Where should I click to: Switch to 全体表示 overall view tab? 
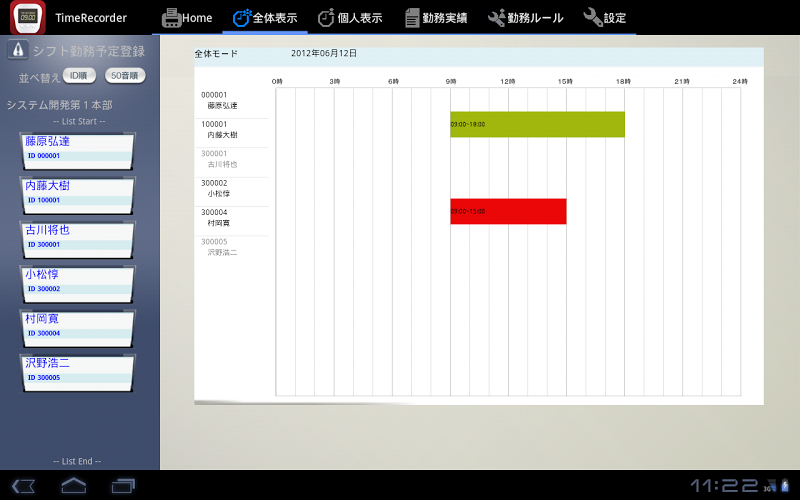[x=264, y=18]
